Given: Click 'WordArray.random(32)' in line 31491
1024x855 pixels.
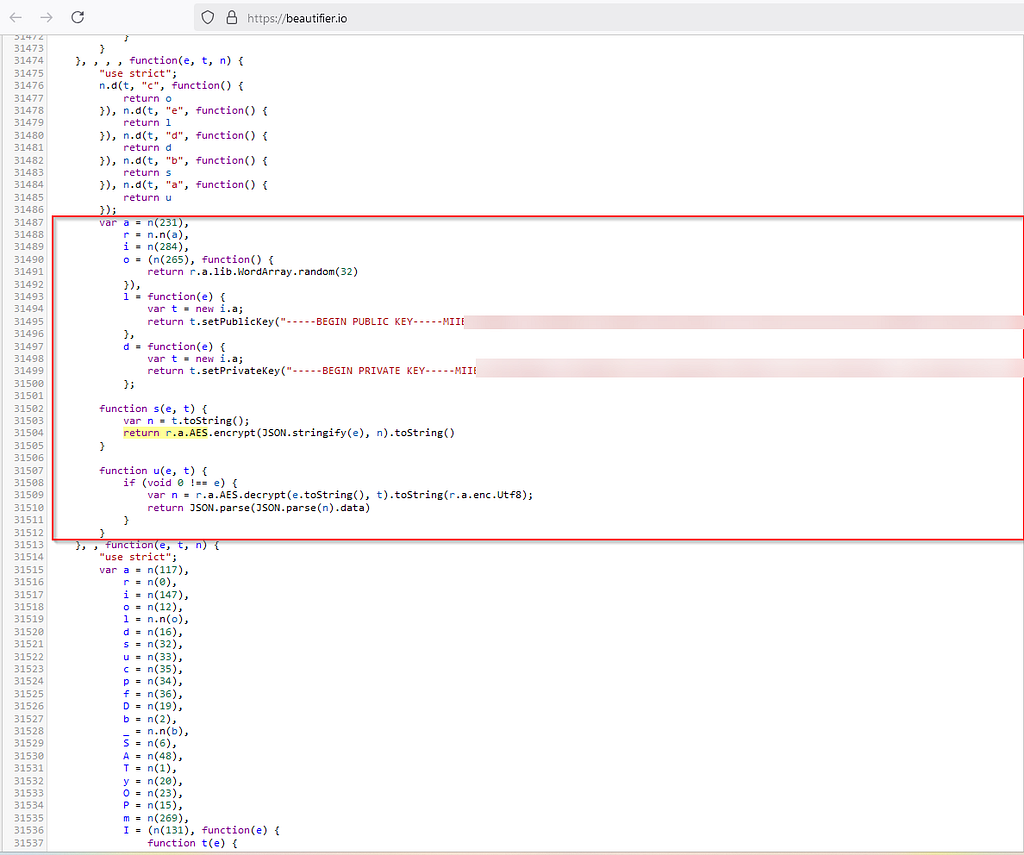Looking at the screenshot, I should [298, 272].
